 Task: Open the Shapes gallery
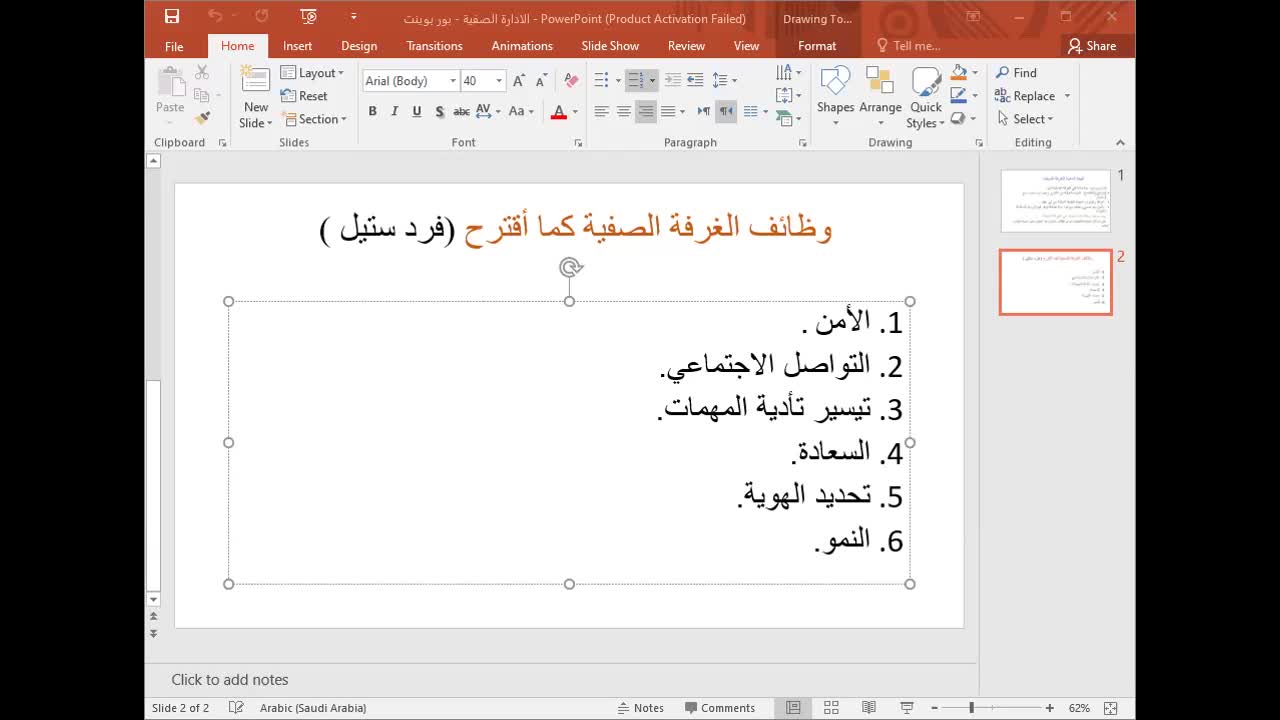click(x=835, y=97)
